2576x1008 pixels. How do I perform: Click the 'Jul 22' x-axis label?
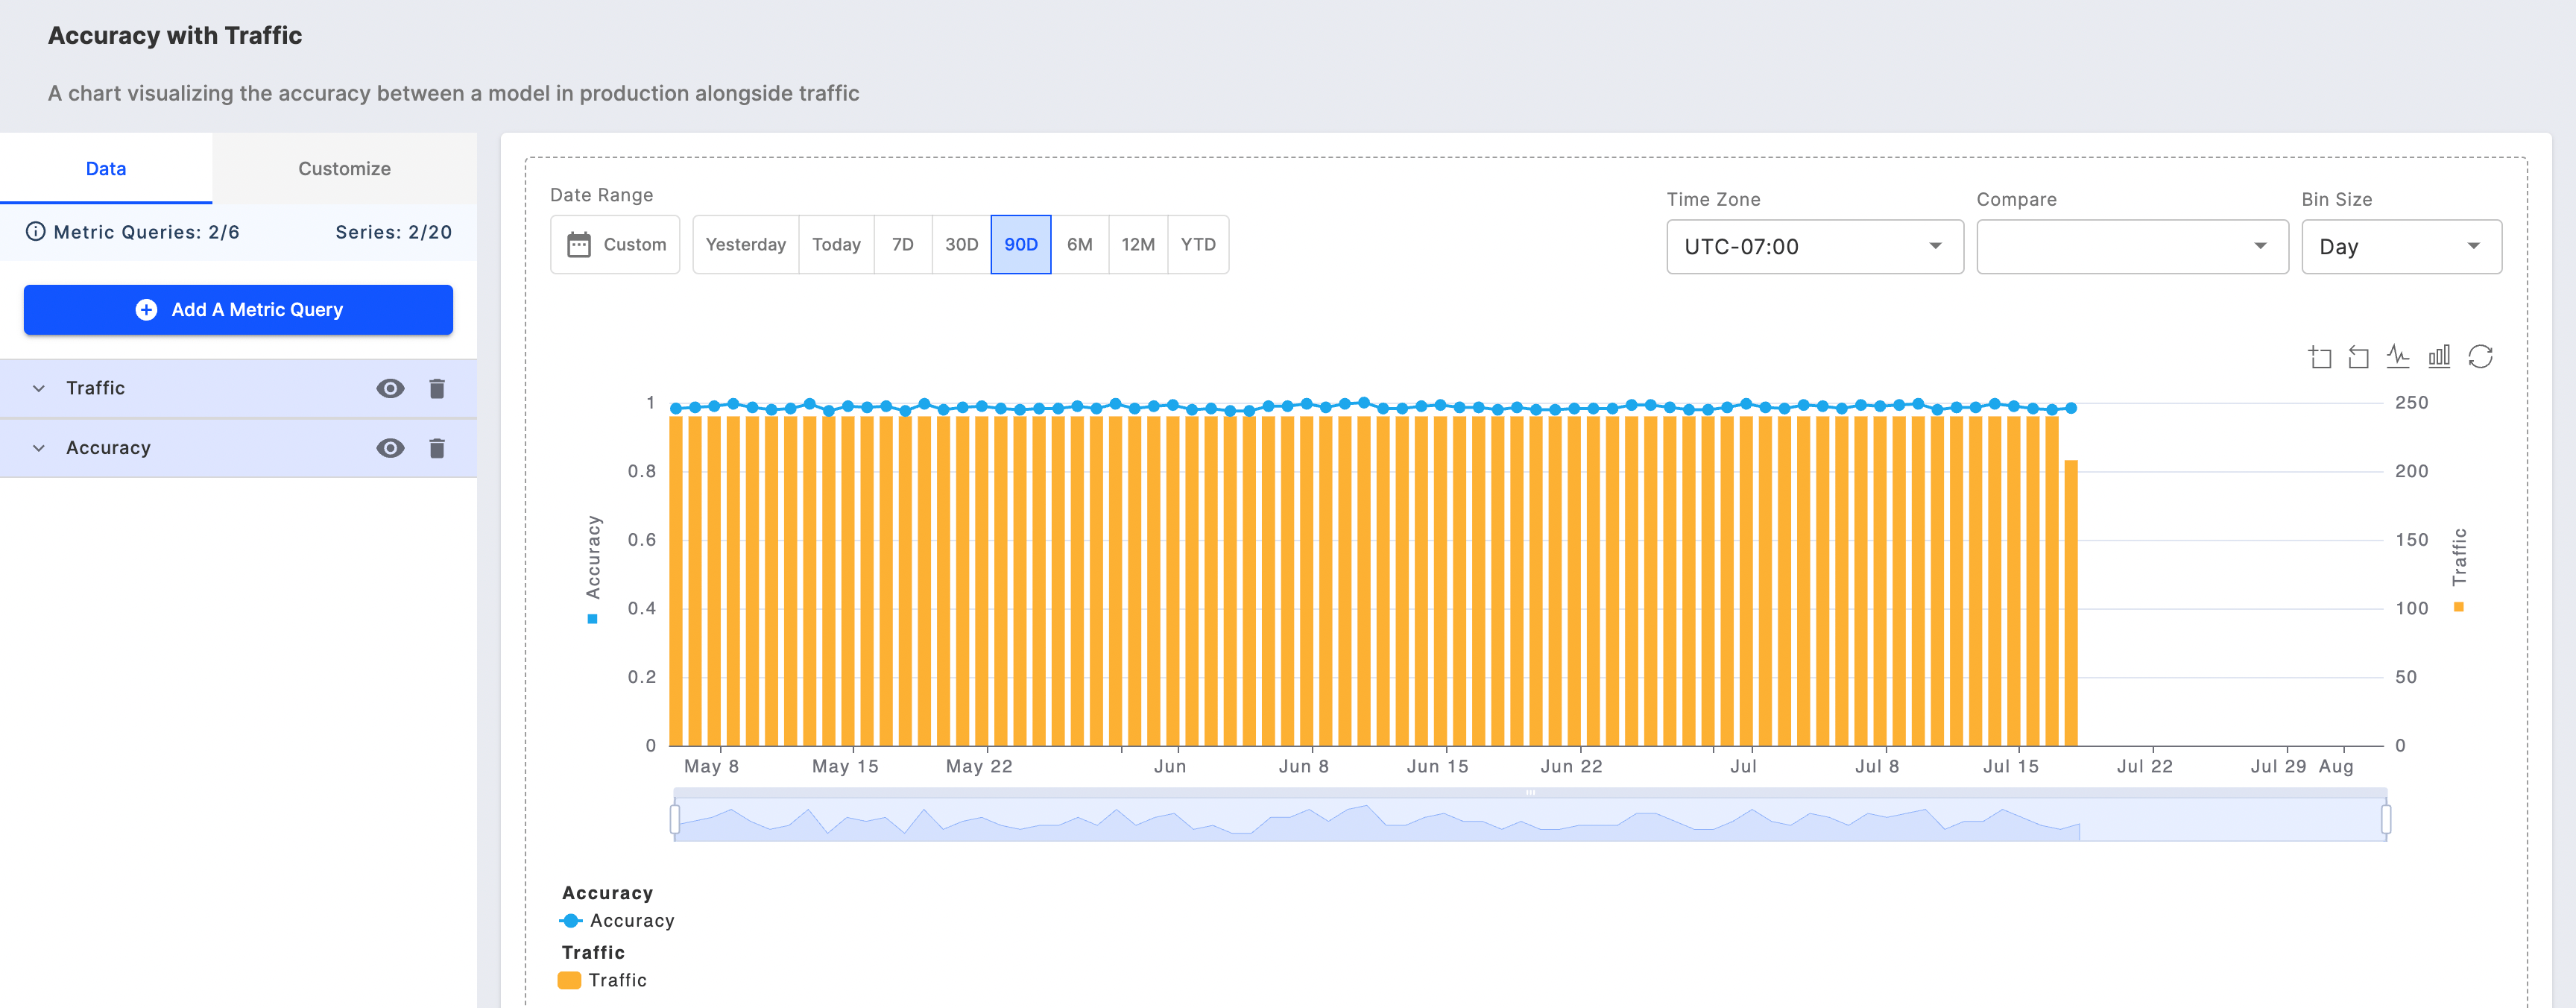click(x=2144, y=767)
